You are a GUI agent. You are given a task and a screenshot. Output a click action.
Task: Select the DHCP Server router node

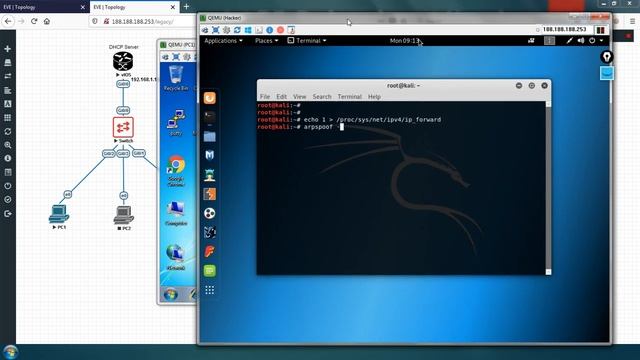click(x=123, y=62)
